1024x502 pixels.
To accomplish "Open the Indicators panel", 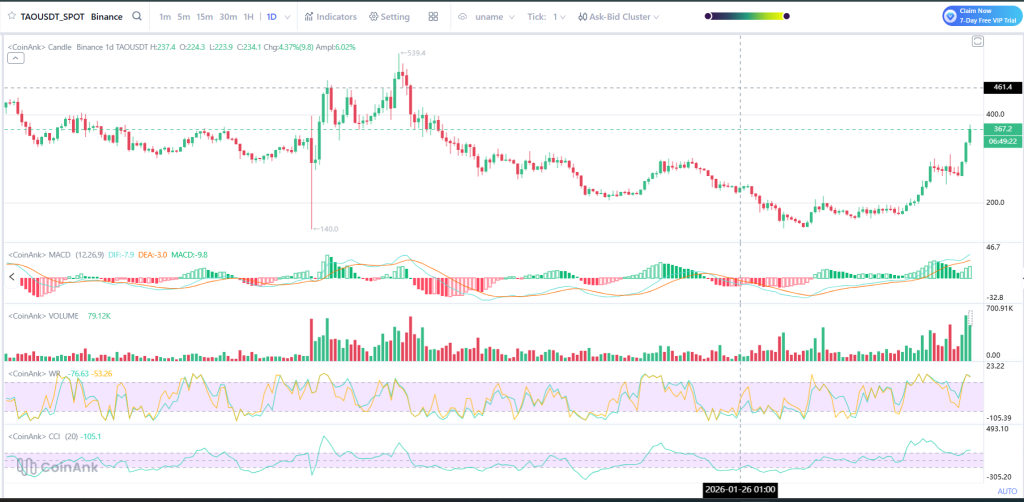I will pyautogui.click(x=330, y=17).
